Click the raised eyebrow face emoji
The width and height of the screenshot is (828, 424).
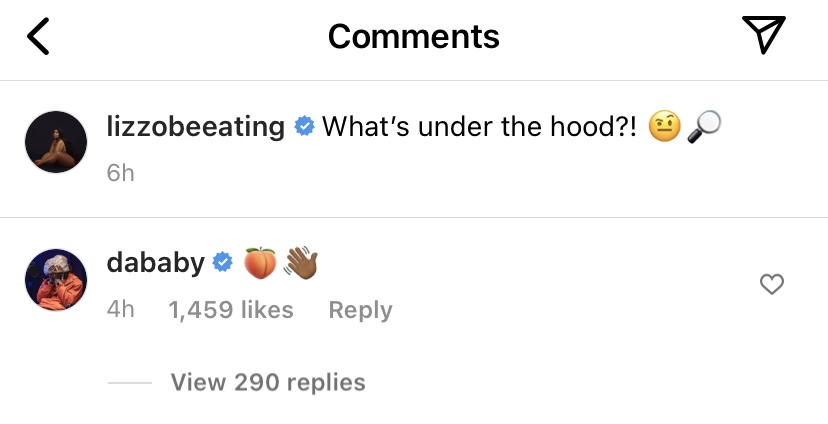(x=664, y=127)
